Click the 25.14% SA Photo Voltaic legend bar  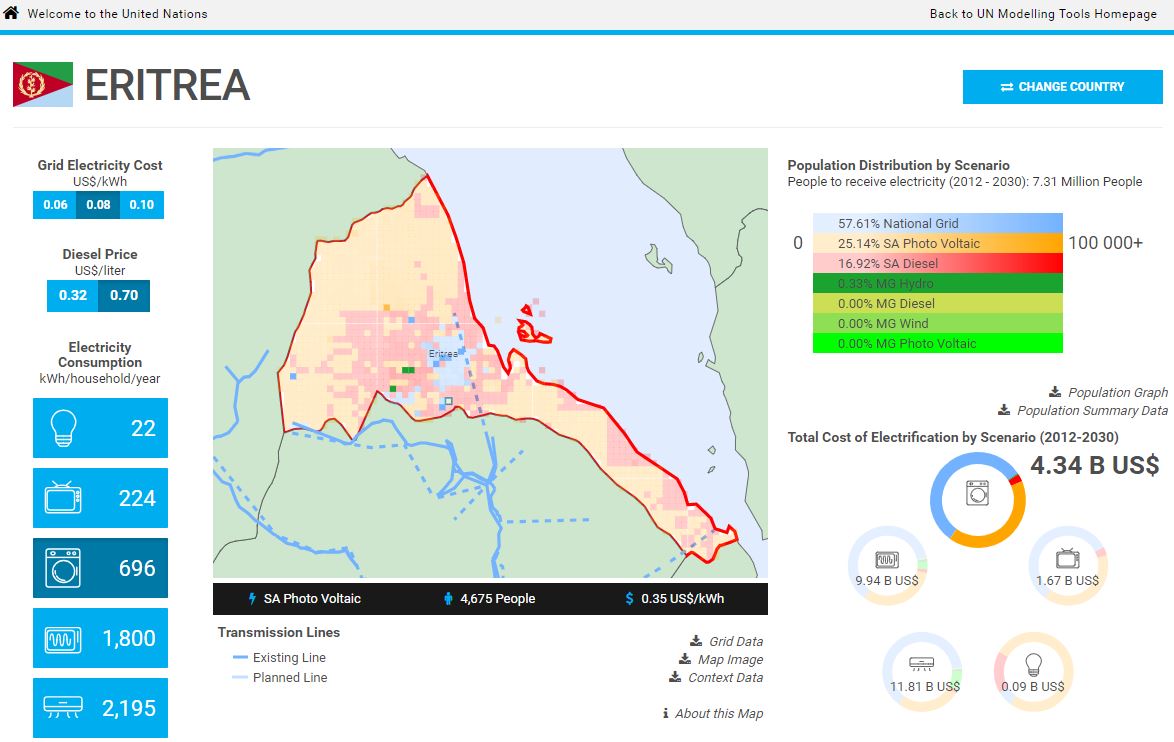pyautogui.click(x=937, y=243)
